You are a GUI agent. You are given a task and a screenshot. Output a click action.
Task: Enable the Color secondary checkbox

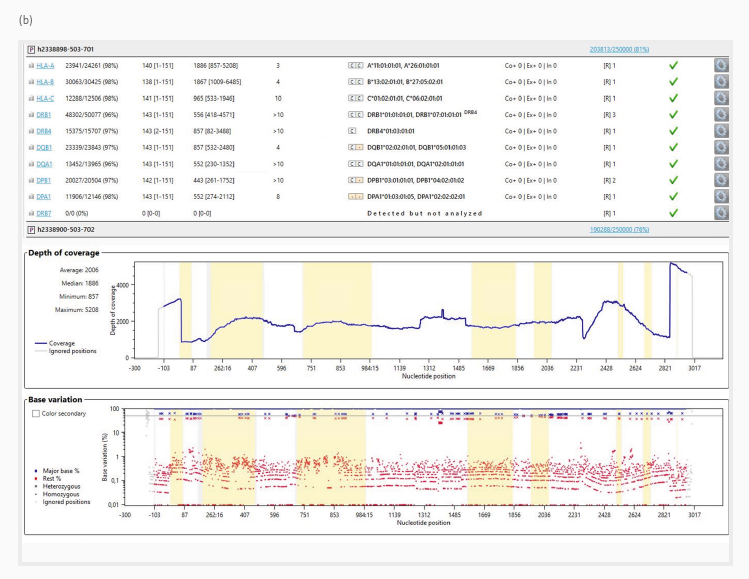pos(37,413)
